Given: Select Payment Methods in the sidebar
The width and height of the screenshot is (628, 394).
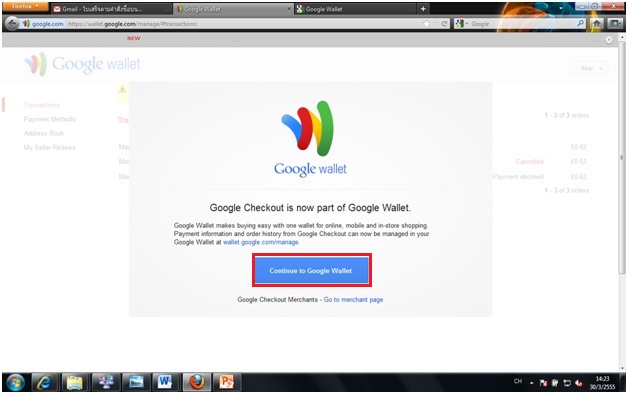Looking at the screenshot, I should click(49, 119).
